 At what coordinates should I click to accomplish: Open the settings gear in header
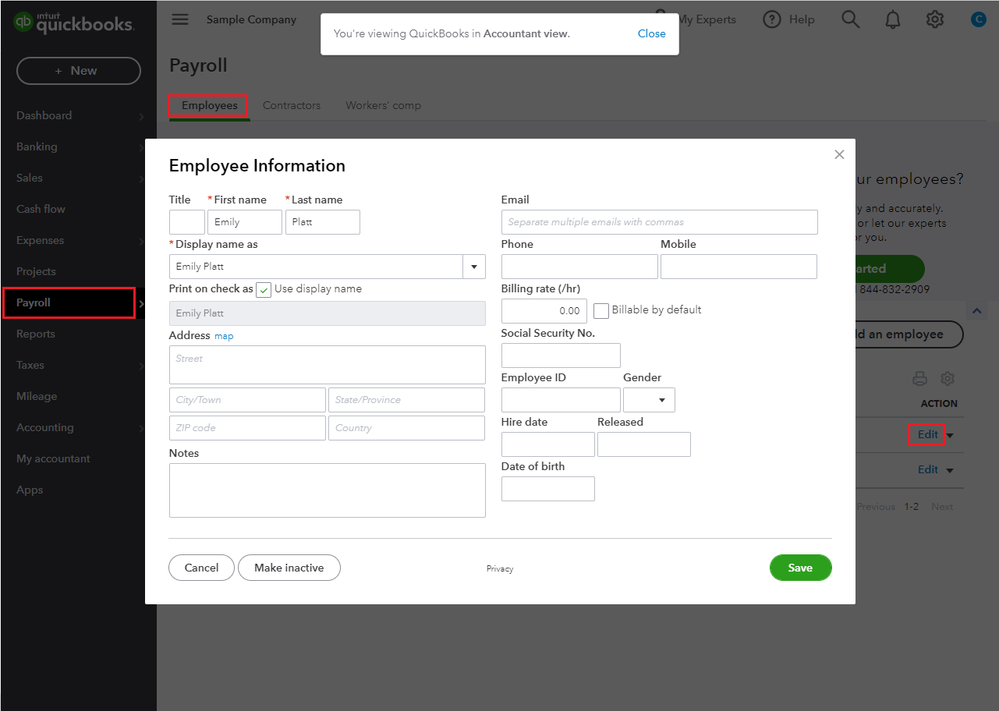(x=935, y=19)
